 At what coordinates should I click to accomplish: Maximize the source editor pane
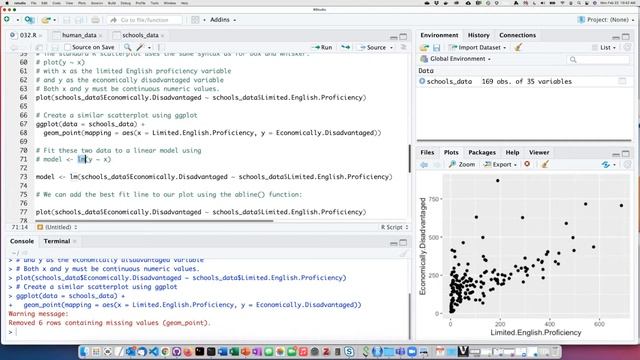pyautogui.click(x=403, y=36)
